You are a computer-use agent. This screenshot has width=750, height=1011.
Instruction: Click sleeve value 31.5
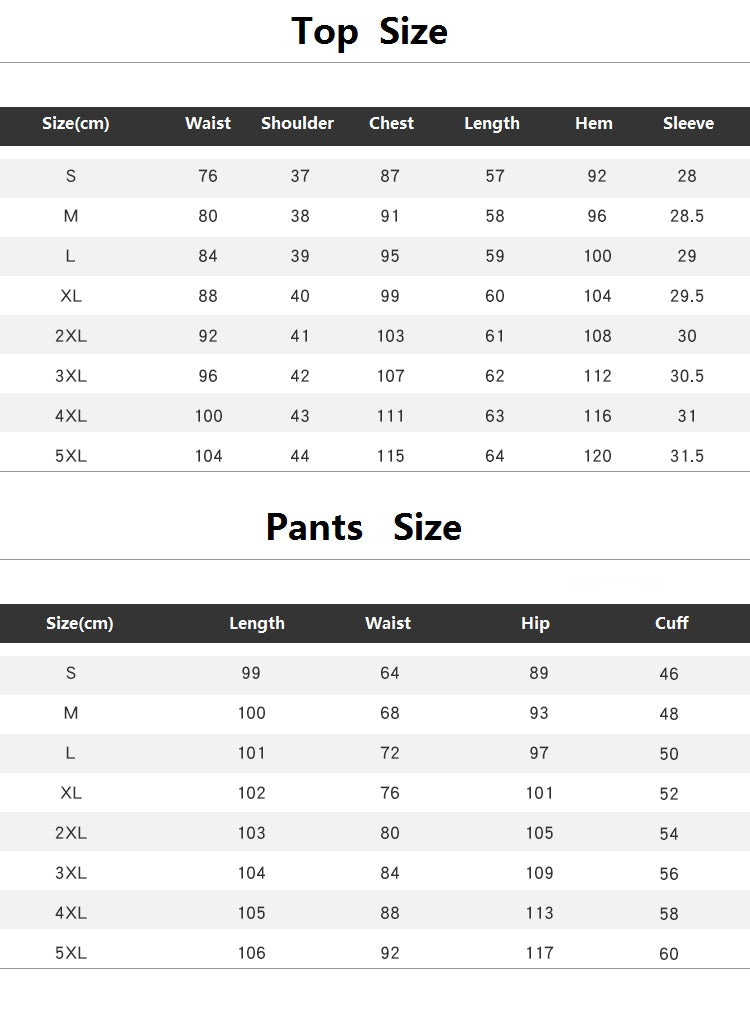[687, 456]
